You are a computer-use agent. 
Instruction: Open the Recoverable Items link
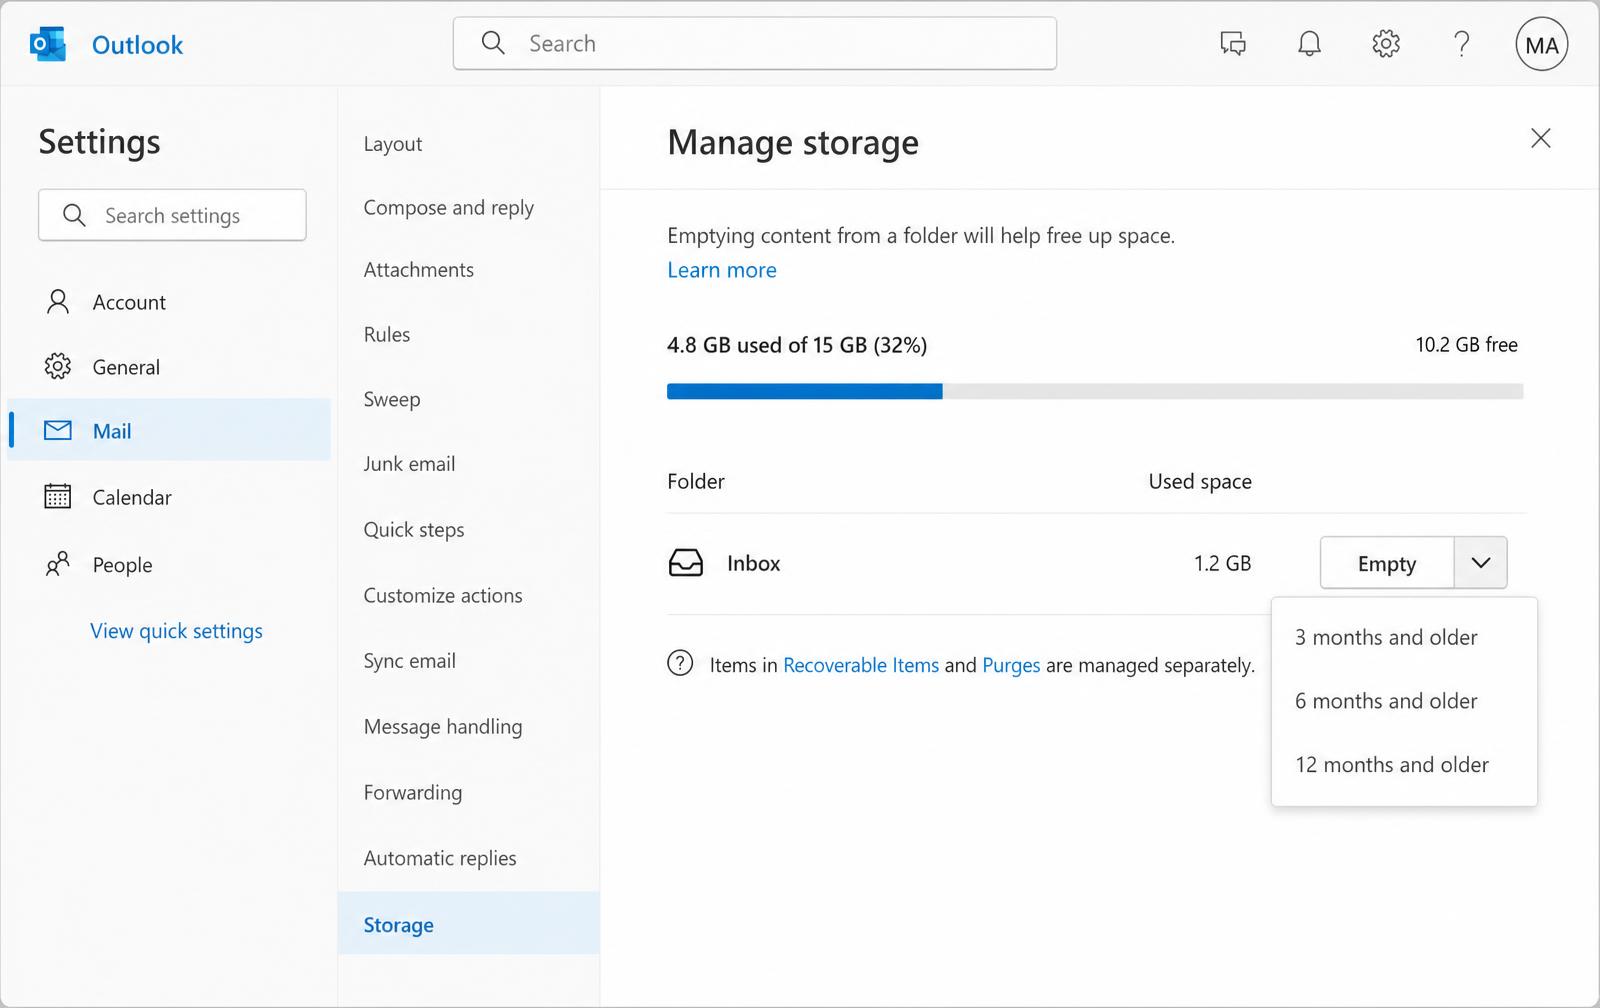coord(861,665)
